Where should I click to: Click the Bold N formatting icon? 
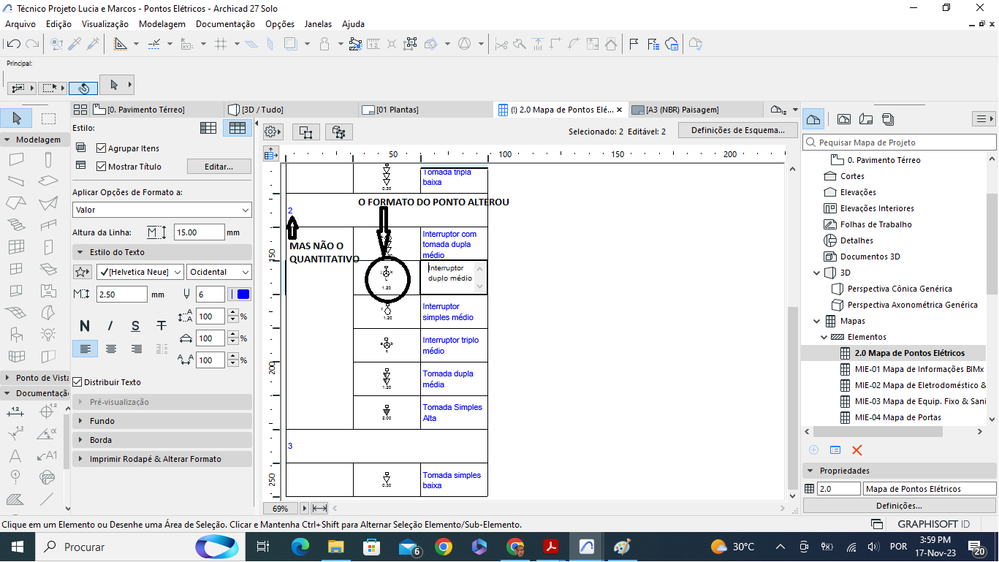tap(84, 326)
